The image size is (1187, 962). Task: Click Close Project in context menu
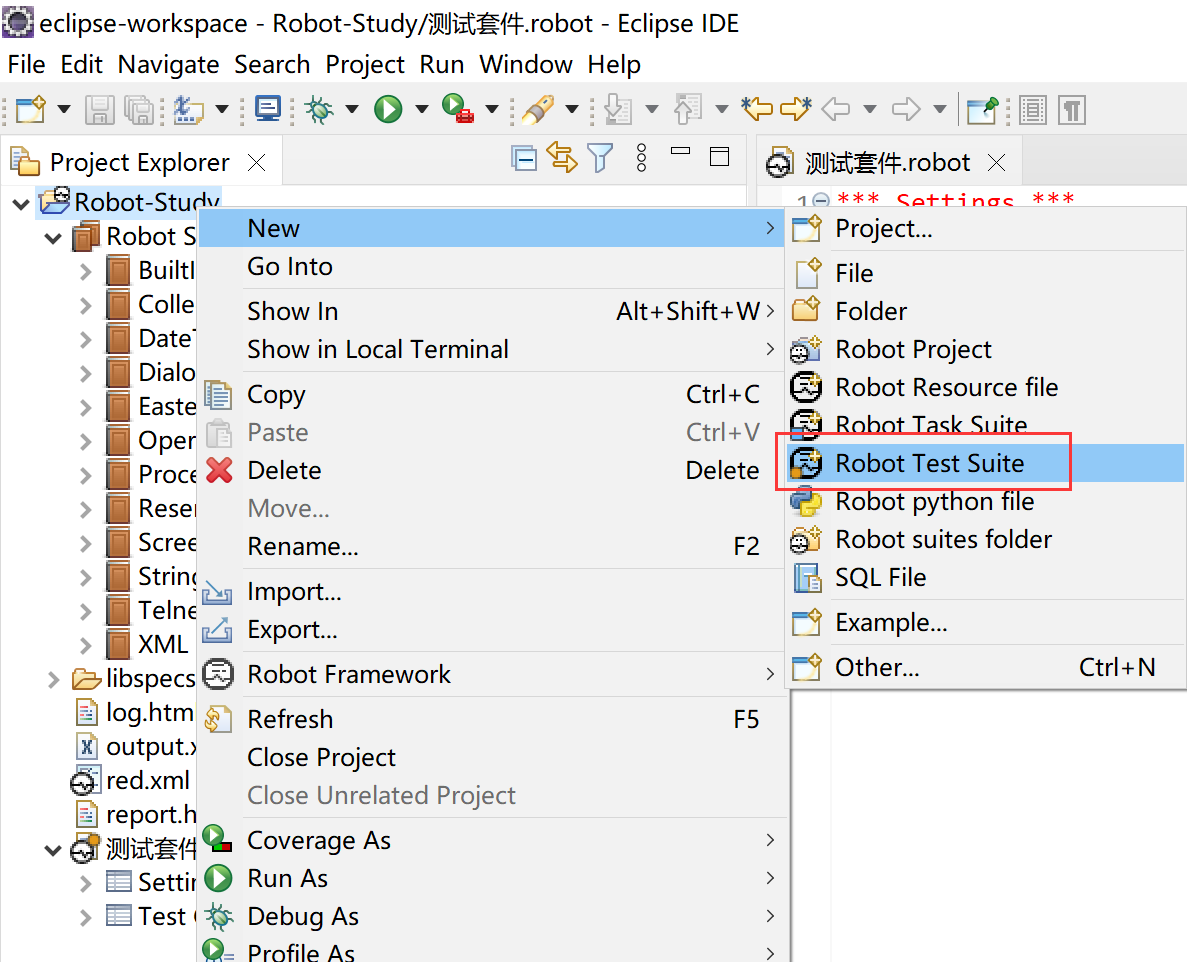click(x=491, y=757)
